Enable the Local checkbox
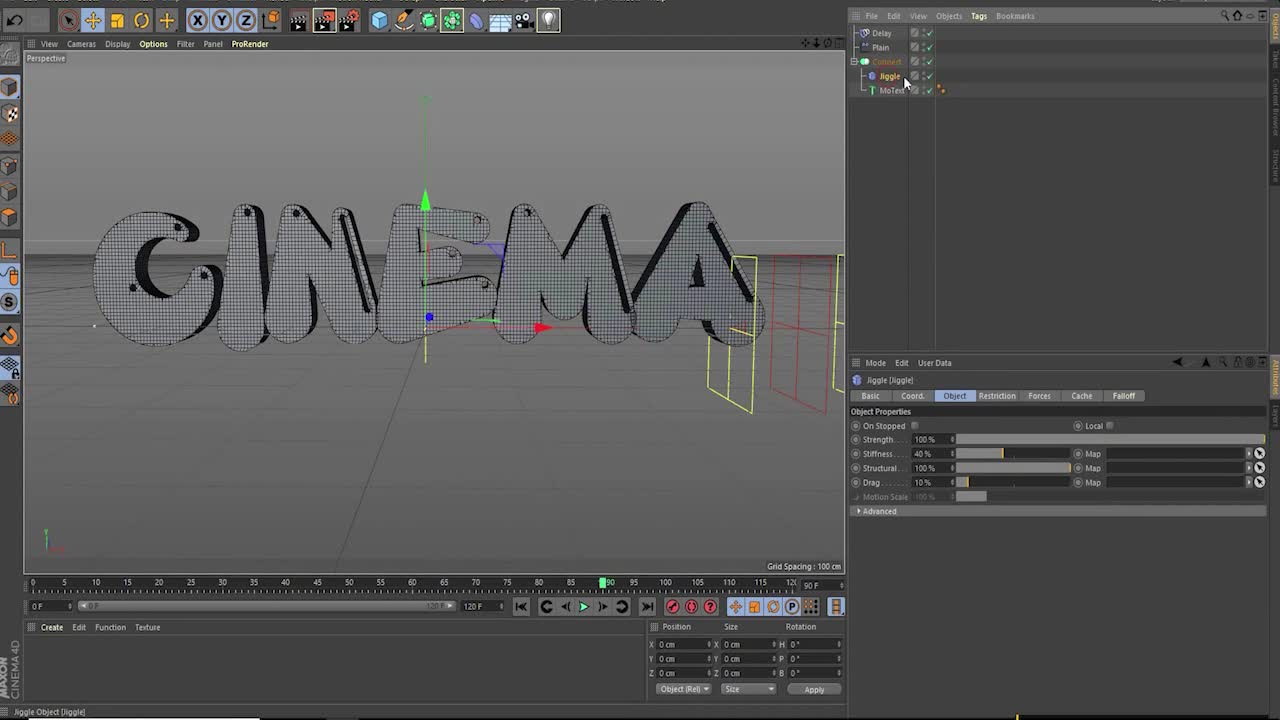The height and width of the screenshot is (720, 1280). pyautogui.click(x=1110, y=426)
